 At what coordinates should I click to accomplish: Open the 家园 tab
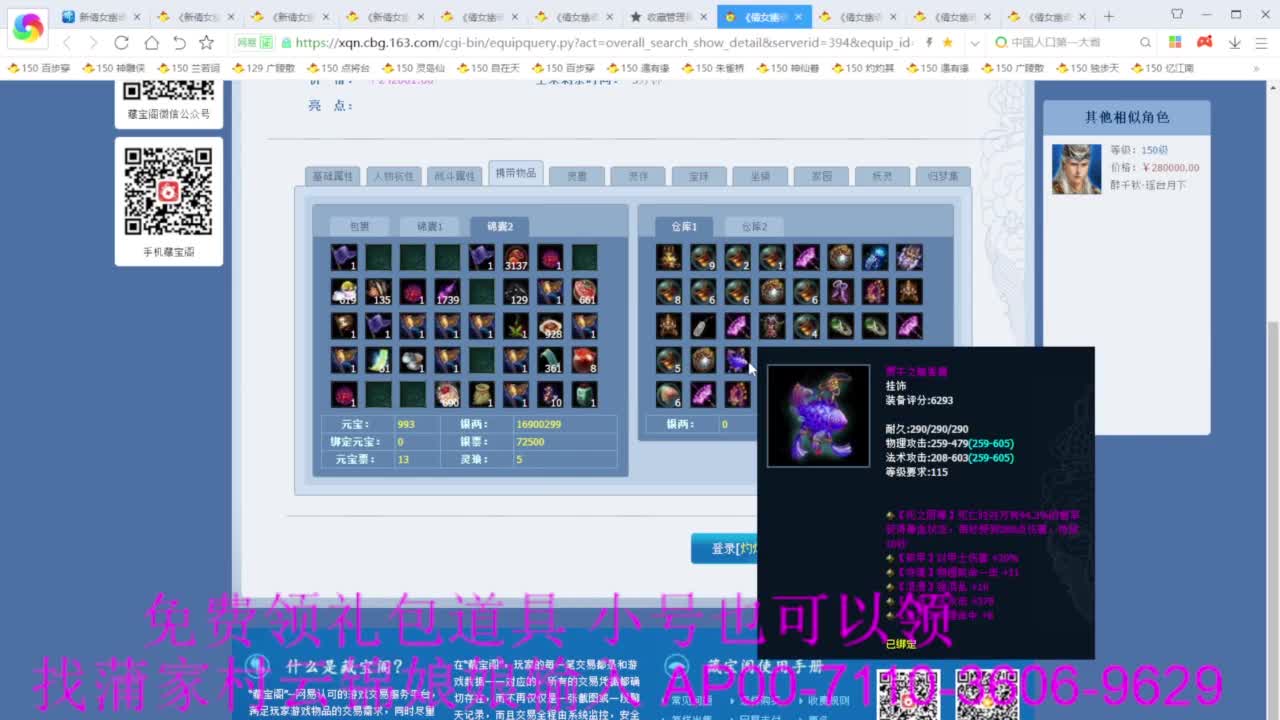point(821,176)
